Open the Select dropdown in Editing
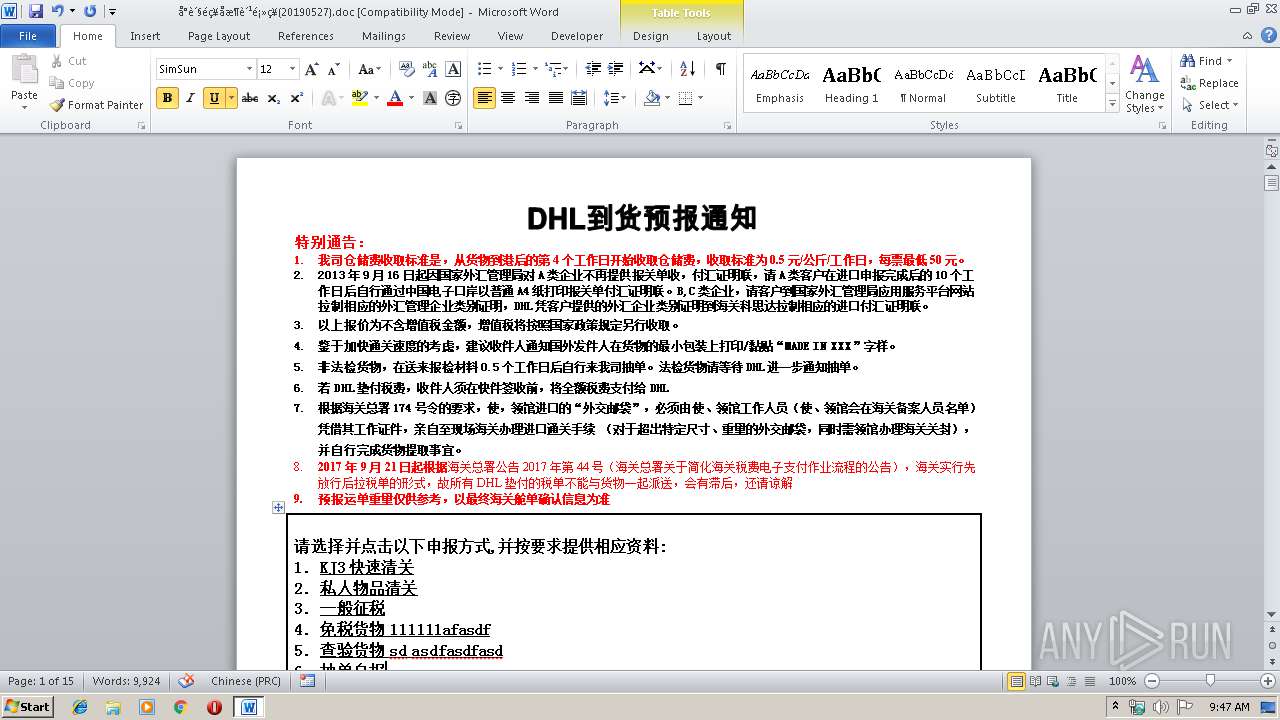Screen dimensions: 1280x720 pyautogui.click(x=1210, y=105)
